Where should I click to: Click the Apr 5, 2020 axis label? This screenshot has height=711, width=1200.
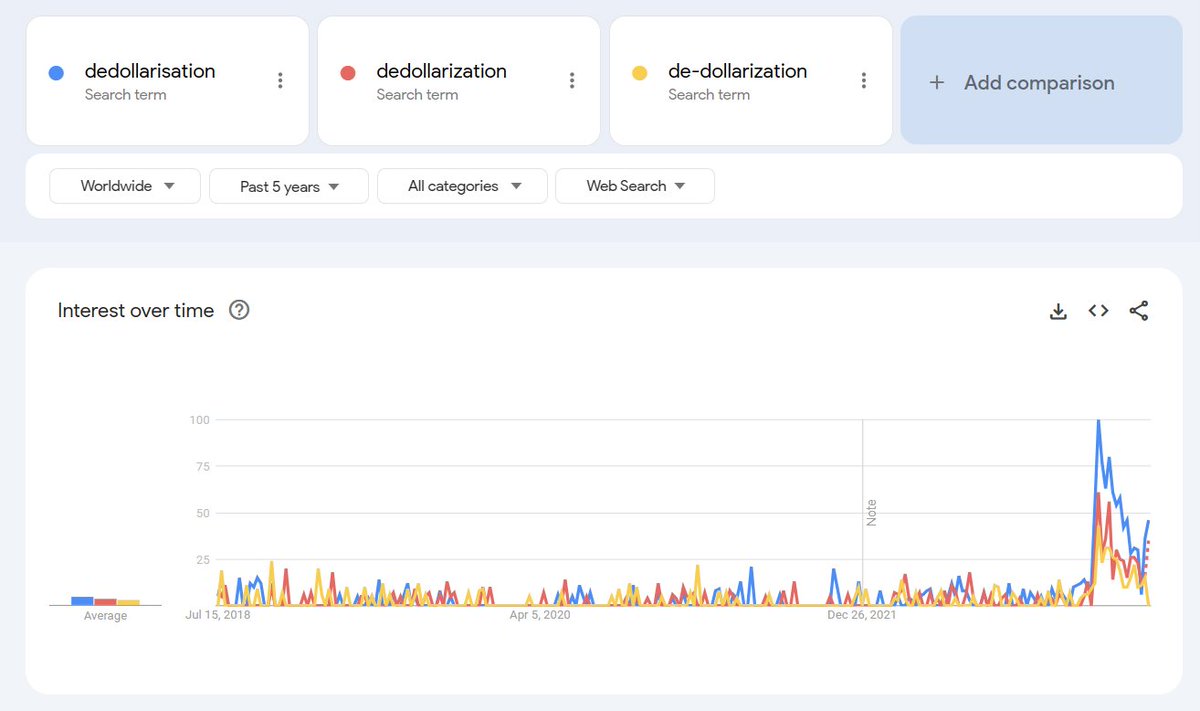(540, 615)
